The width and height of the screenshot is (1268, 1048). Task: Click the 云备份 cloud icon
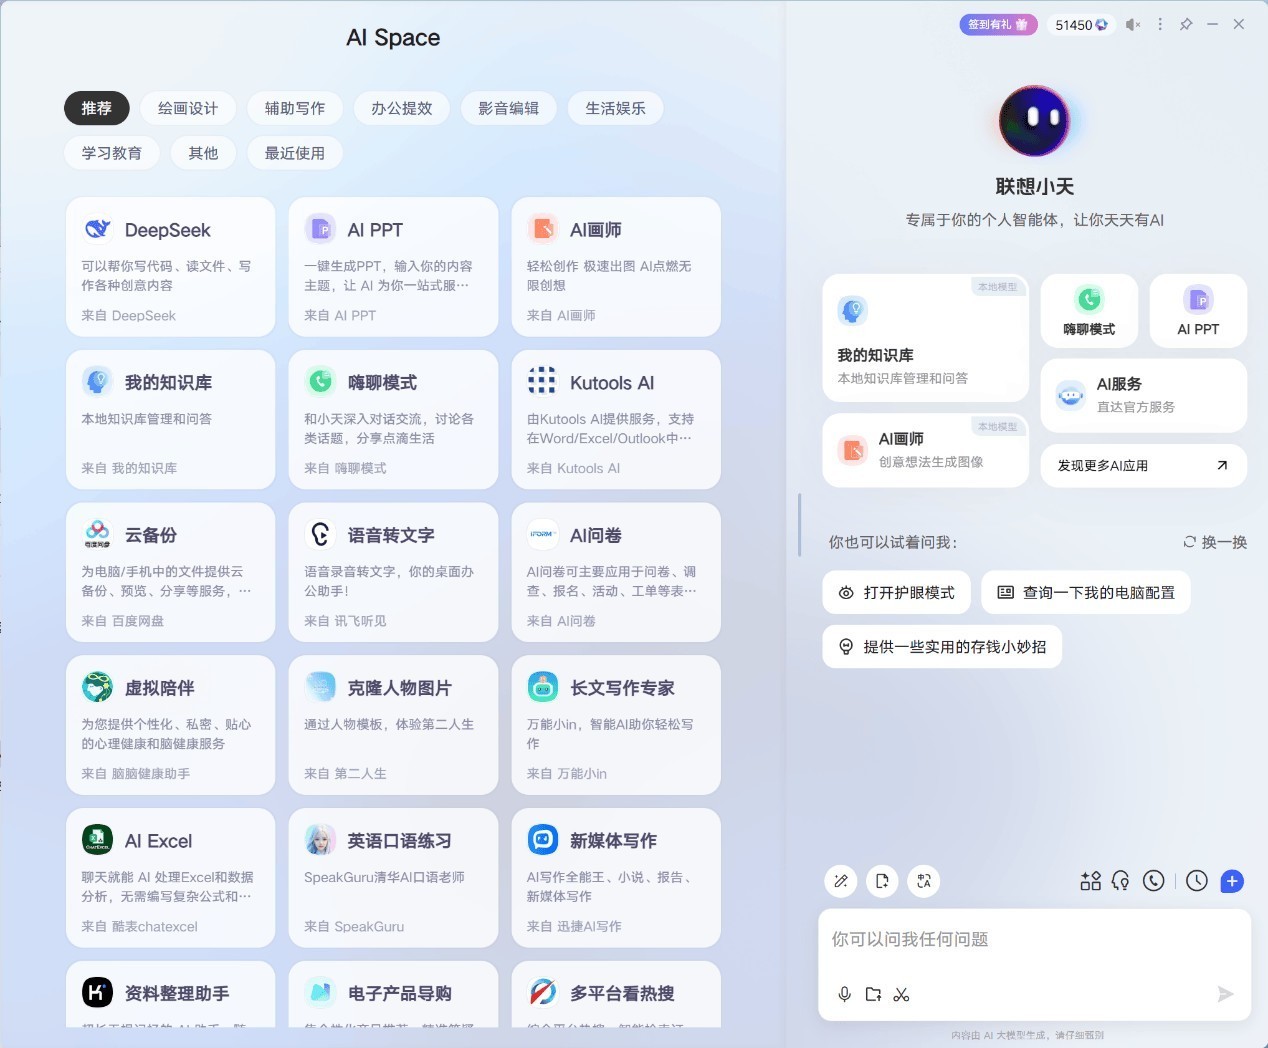pos(97,535)
